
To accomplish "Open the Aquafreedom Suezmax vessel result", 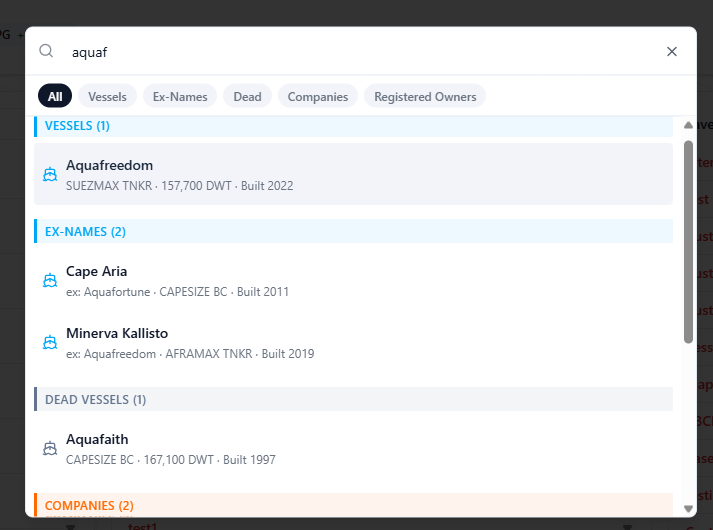I will pyautogui.click(x=353, y=174).
